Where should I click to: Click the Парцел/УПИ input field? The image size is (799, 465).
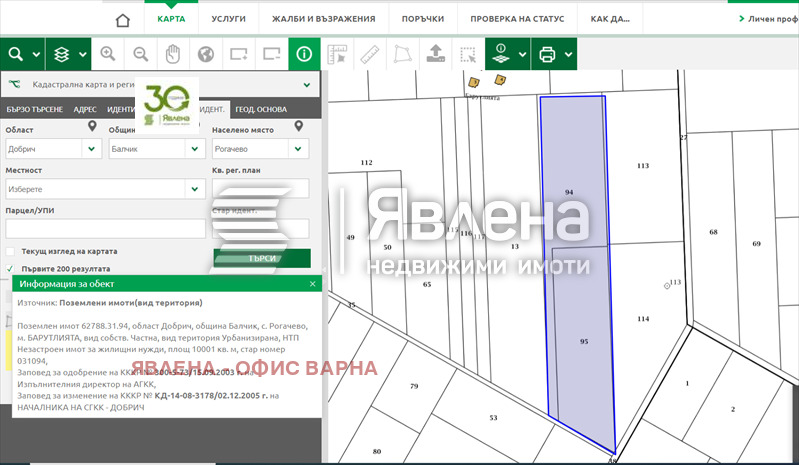(104, 228)
